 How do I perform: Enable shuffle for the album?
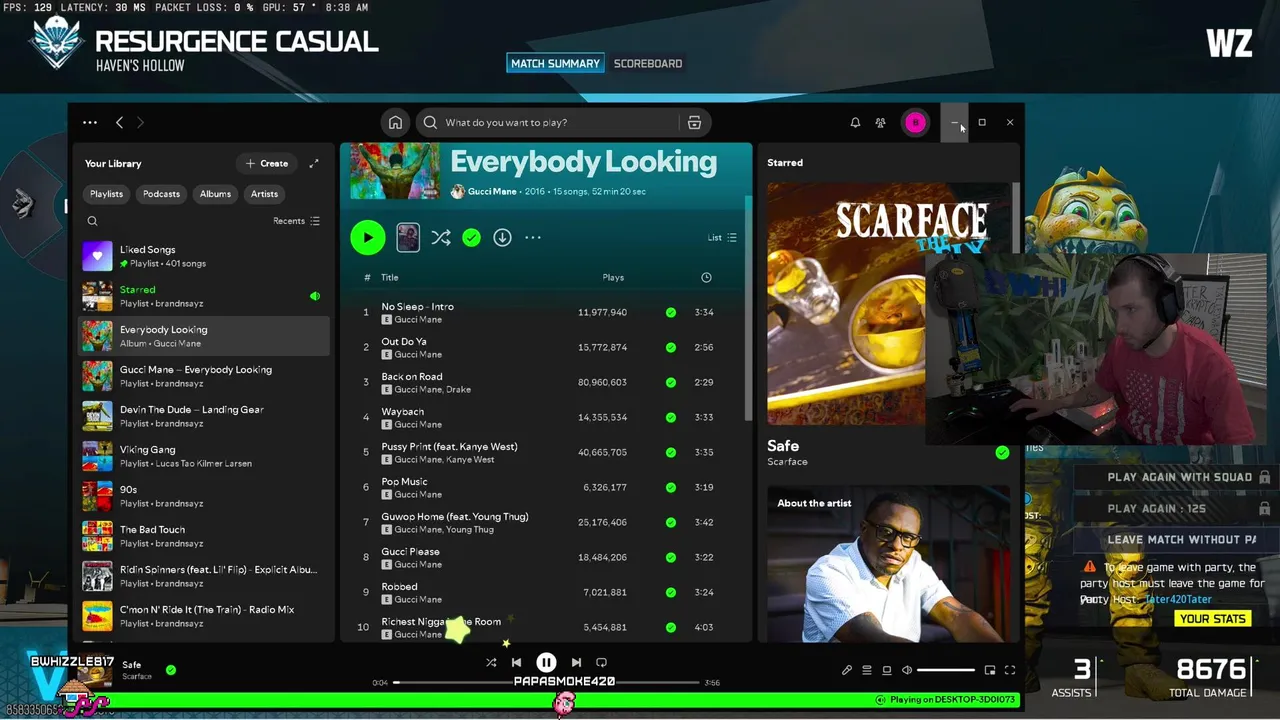(x=441, y=237)
